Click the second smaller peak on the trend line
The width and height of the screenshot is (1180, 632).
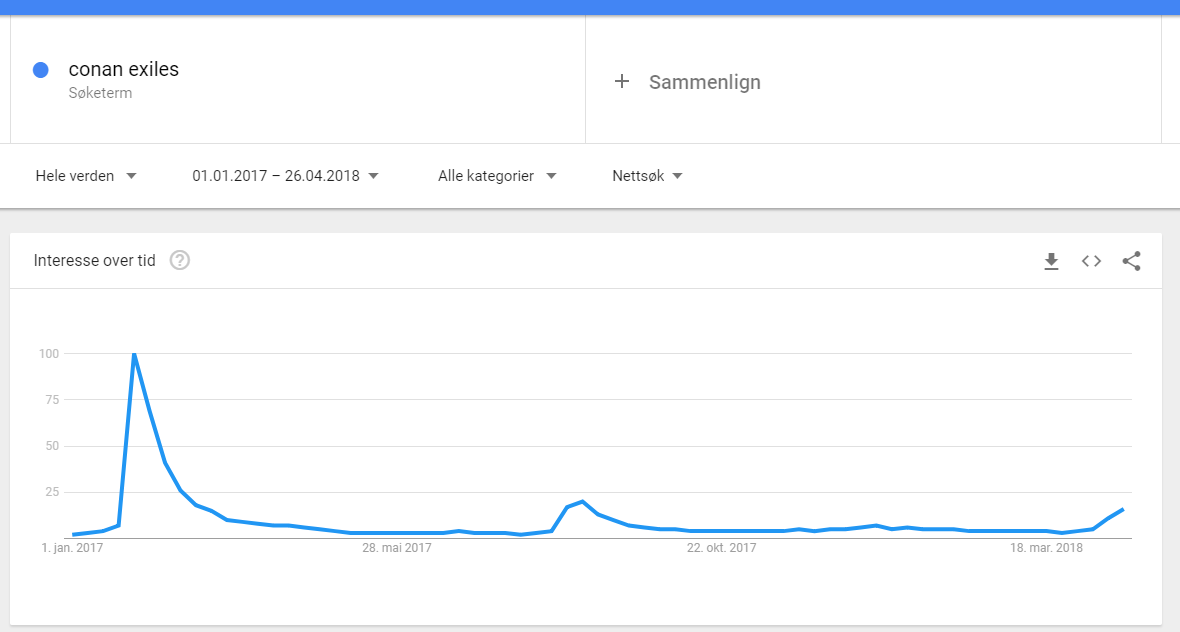tap(582, 501)
